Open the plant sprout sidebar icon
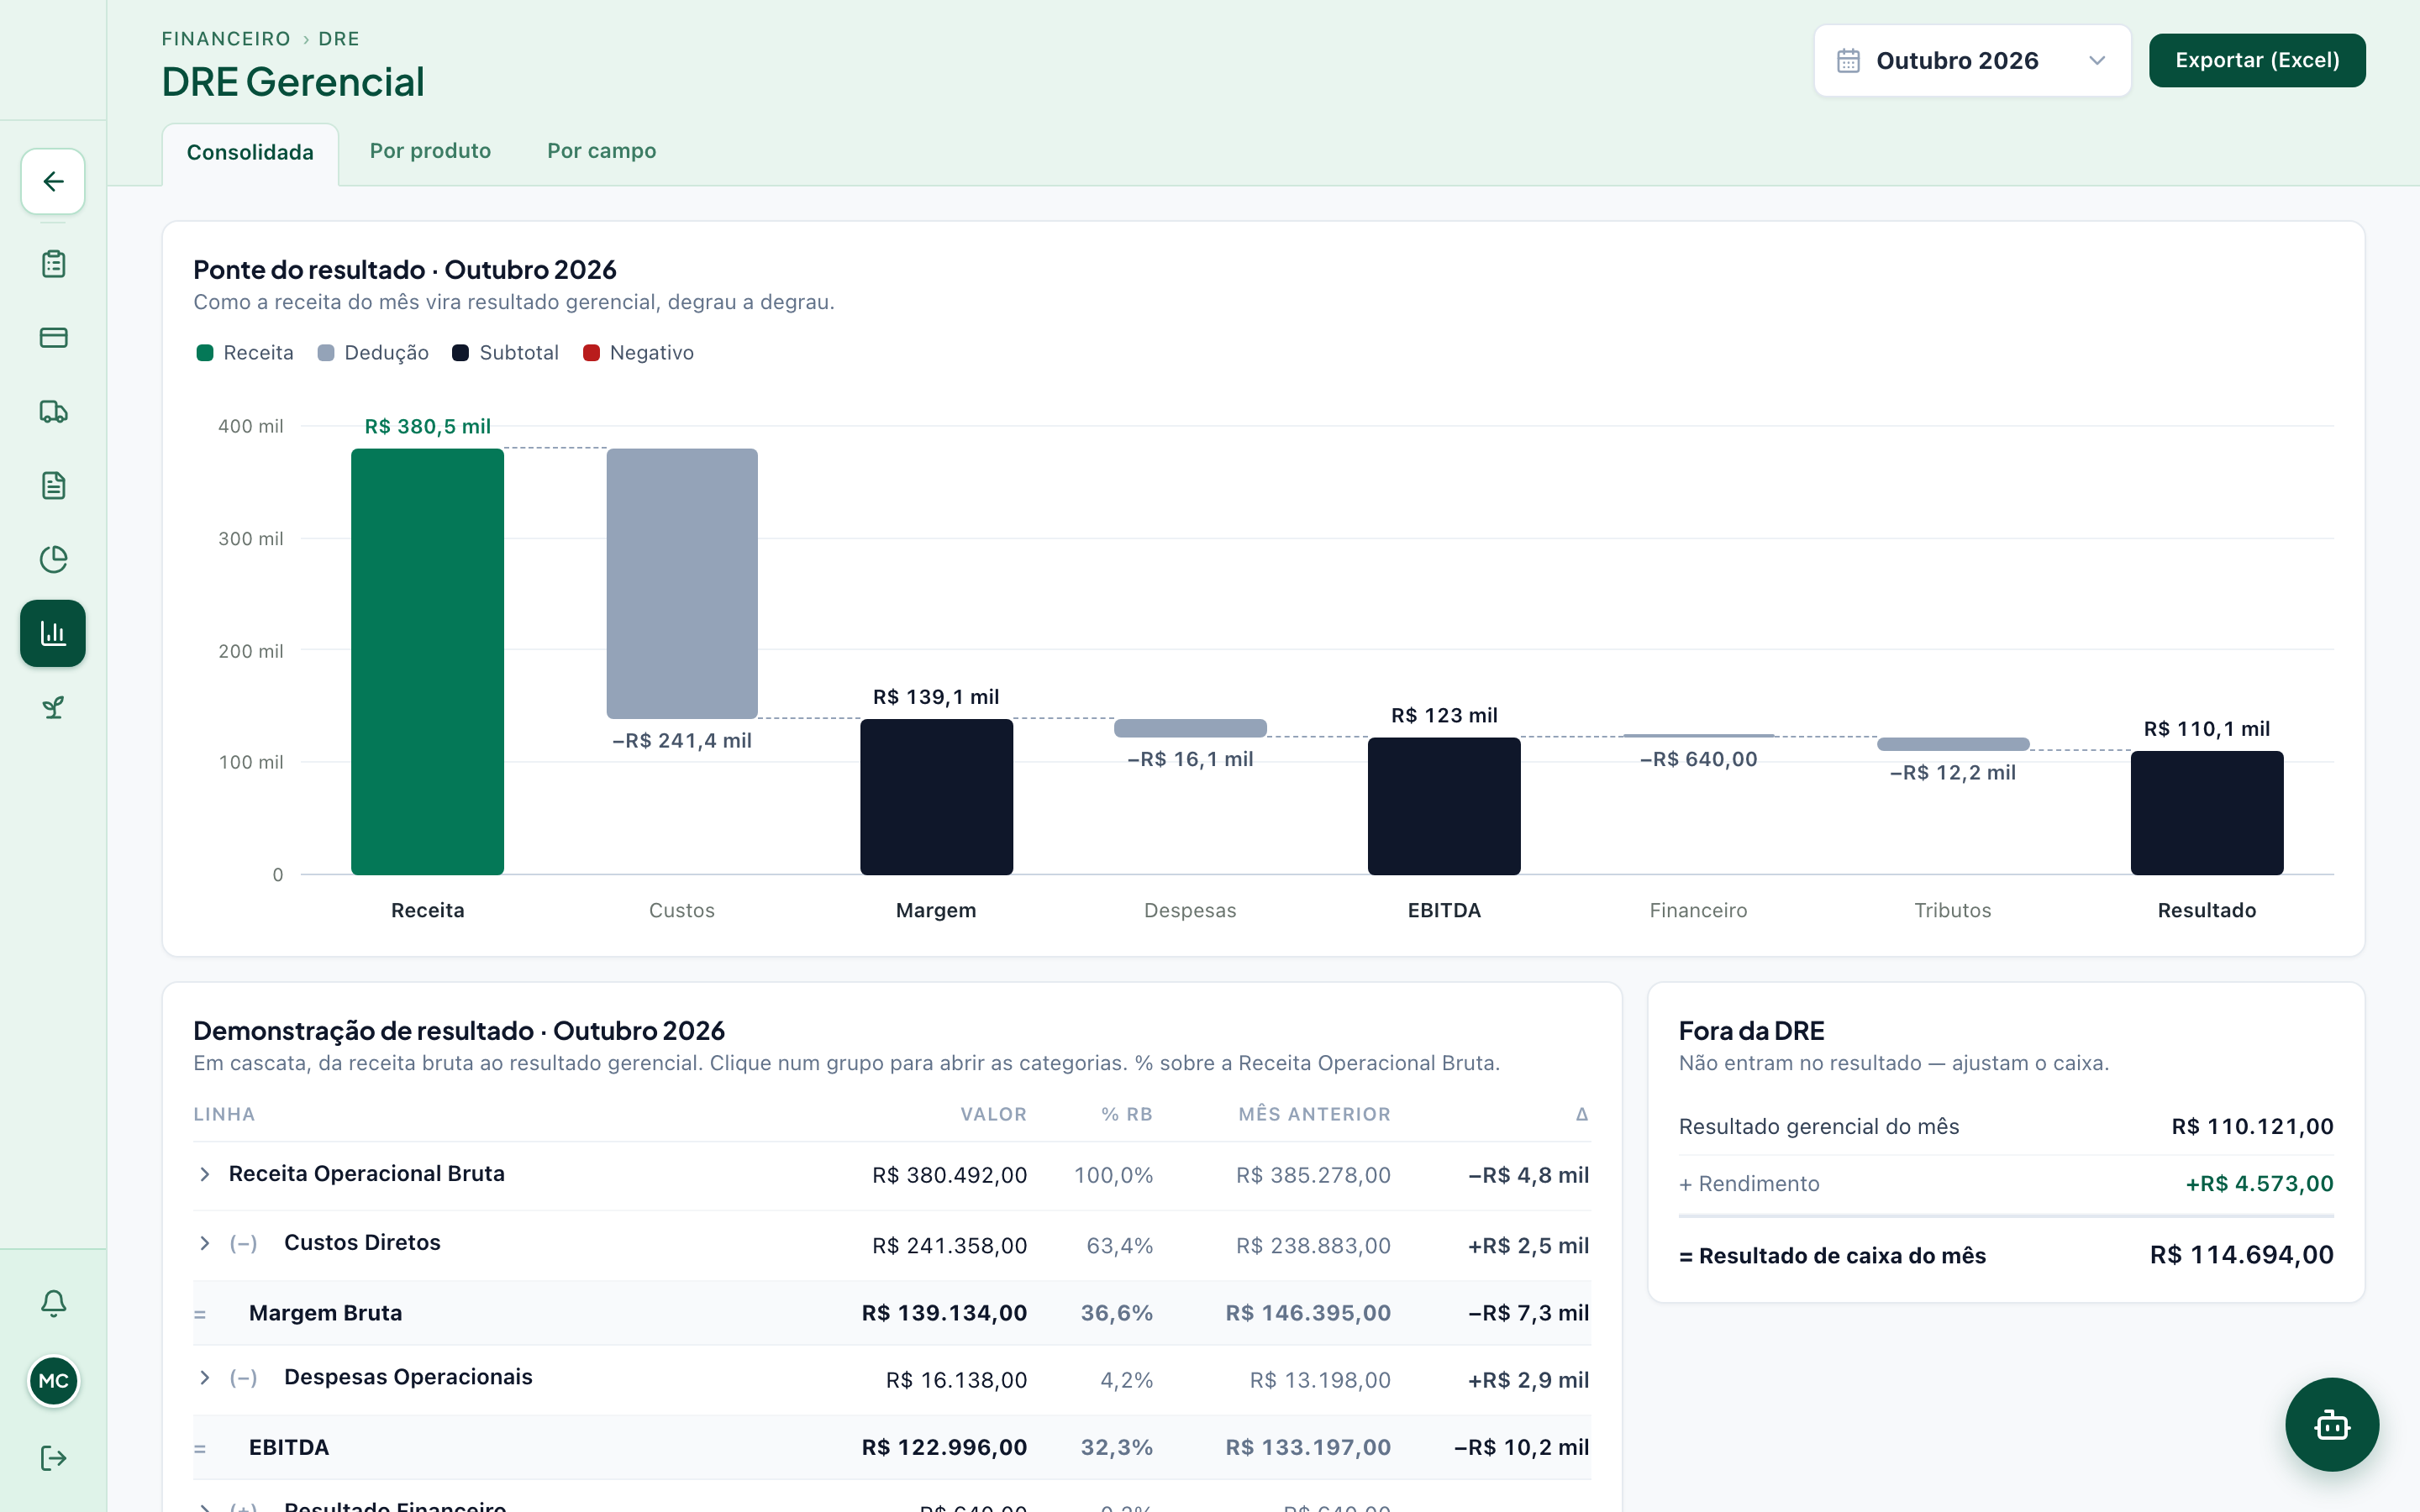Viewport: 2420px width, 1512px height. pyautogui.click(x=53, y=708)
